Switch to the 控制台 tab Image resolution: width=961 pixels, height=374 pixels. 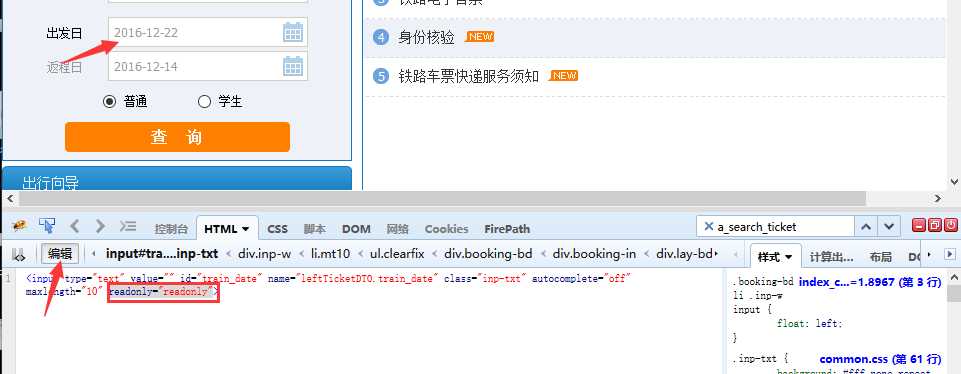tap(171, 229)
